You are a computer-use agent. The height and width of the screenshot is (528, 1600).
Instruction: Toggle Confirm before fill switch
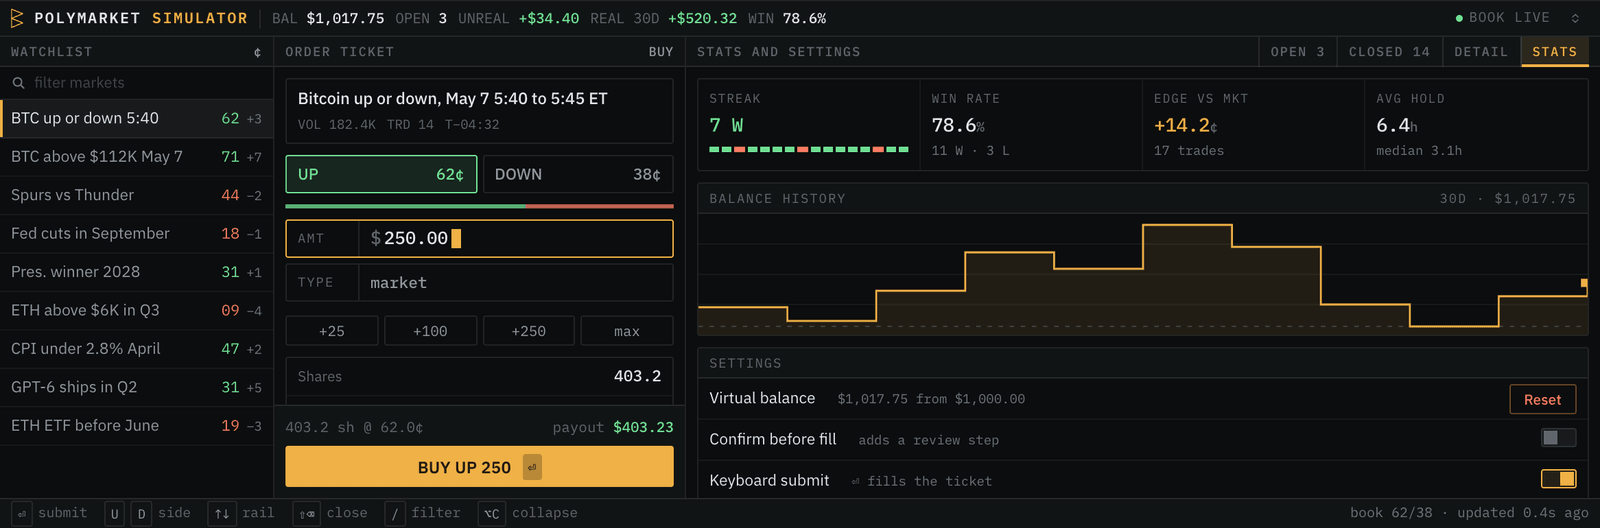pyautogui.click(x=1558, y=438)
